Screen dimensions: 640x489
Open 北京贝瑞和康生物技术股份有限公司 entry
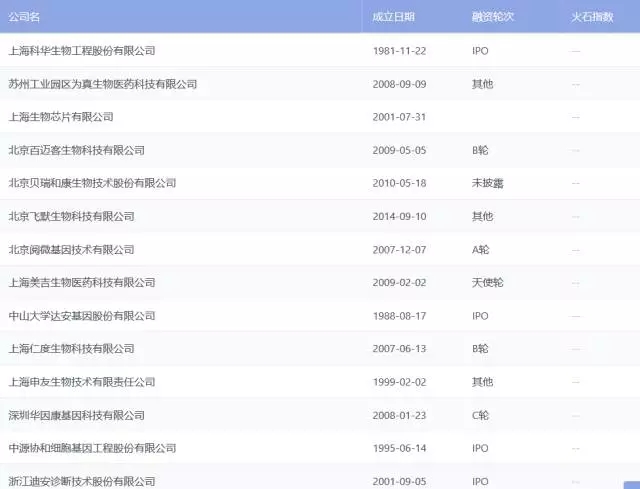(x=92, y=183)
